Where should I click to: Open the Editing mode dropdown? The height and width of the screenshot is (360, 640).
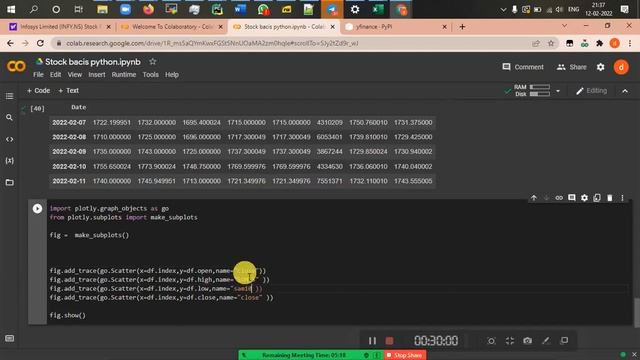tap(591, 91)
